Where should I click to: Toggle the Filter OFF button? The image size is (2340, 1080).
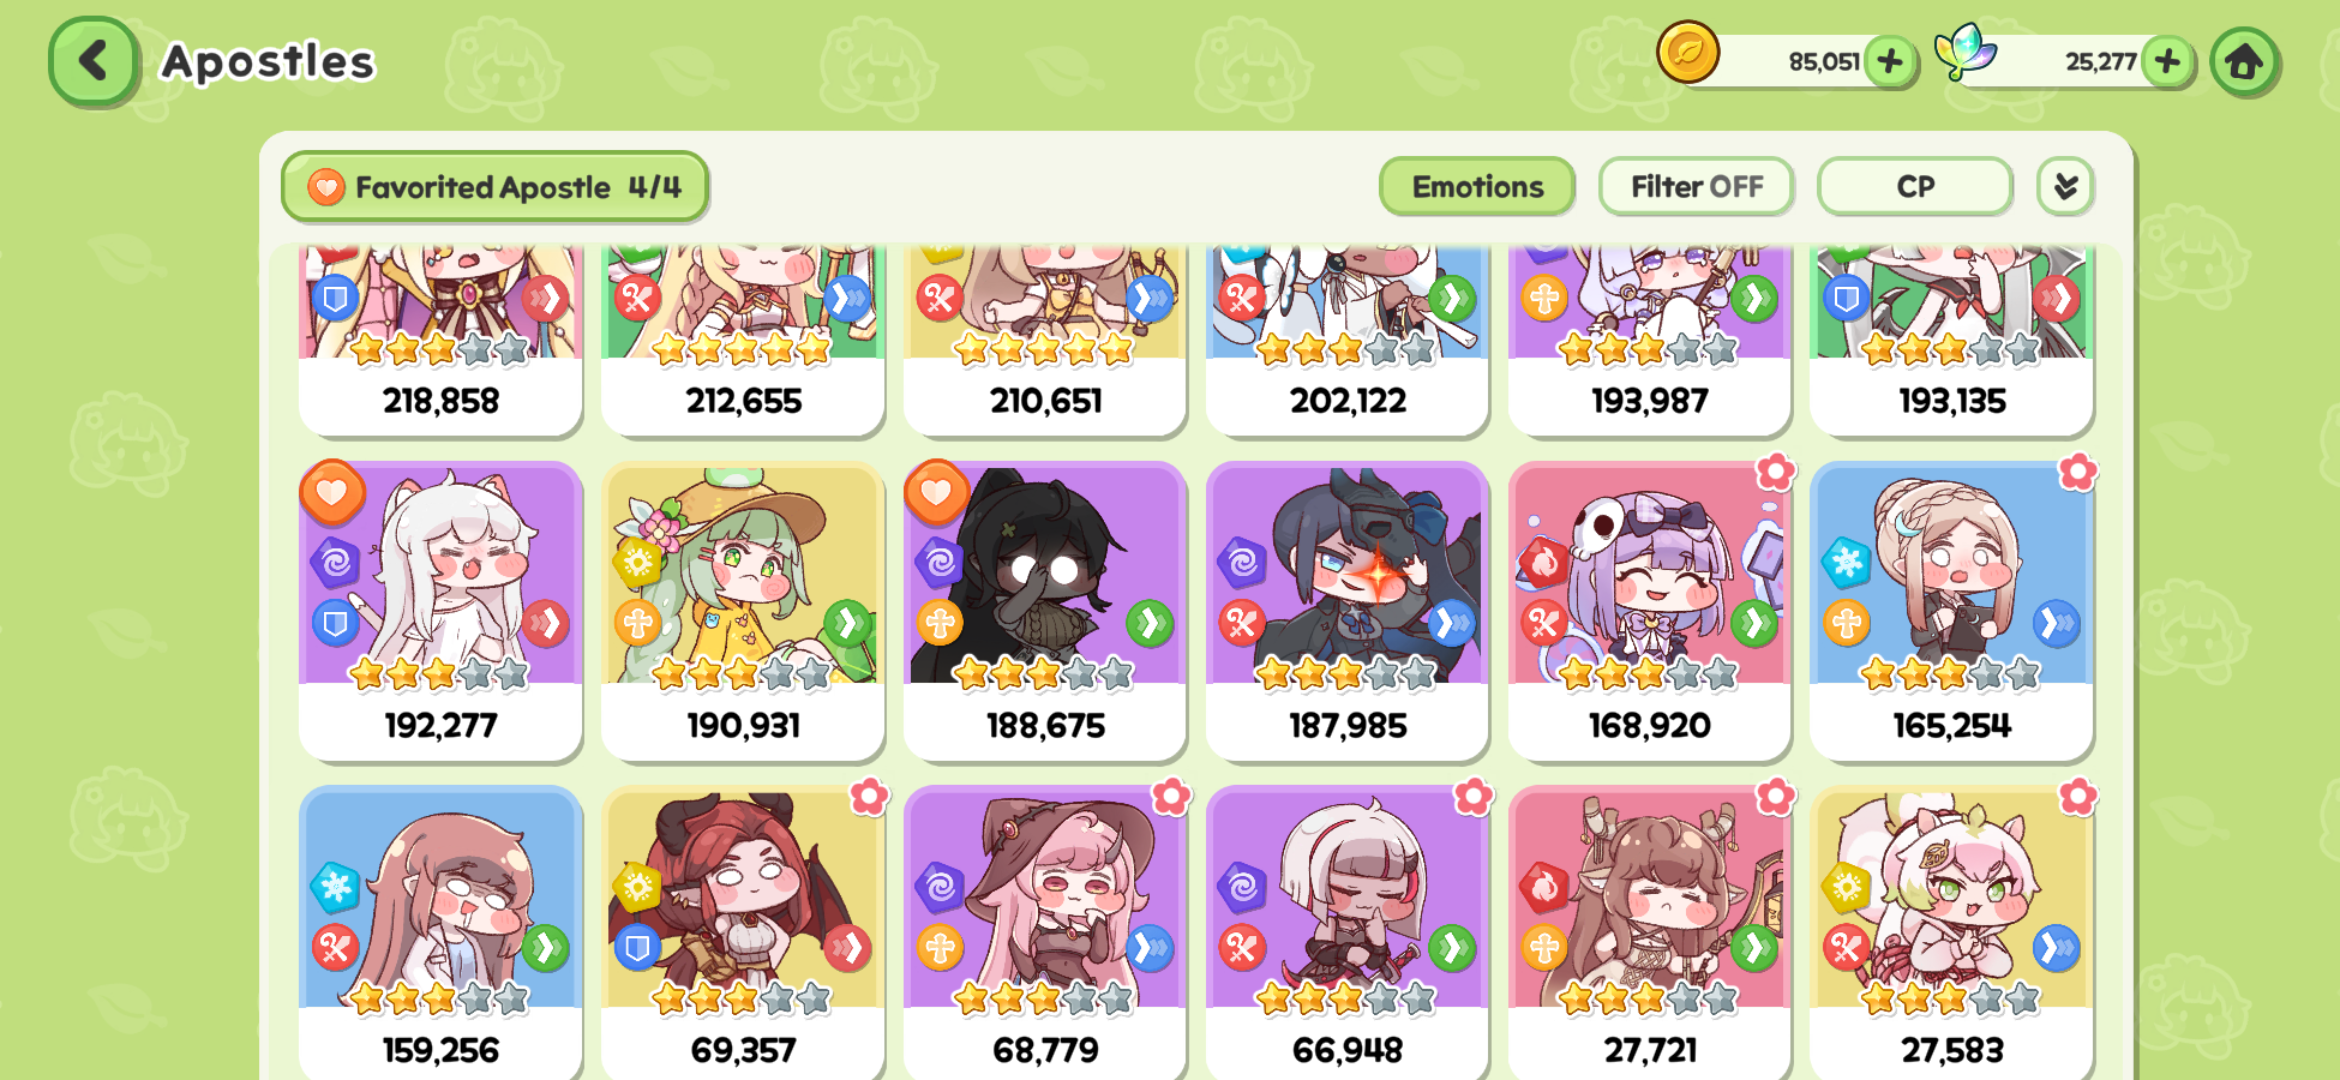coord(1696,187)
